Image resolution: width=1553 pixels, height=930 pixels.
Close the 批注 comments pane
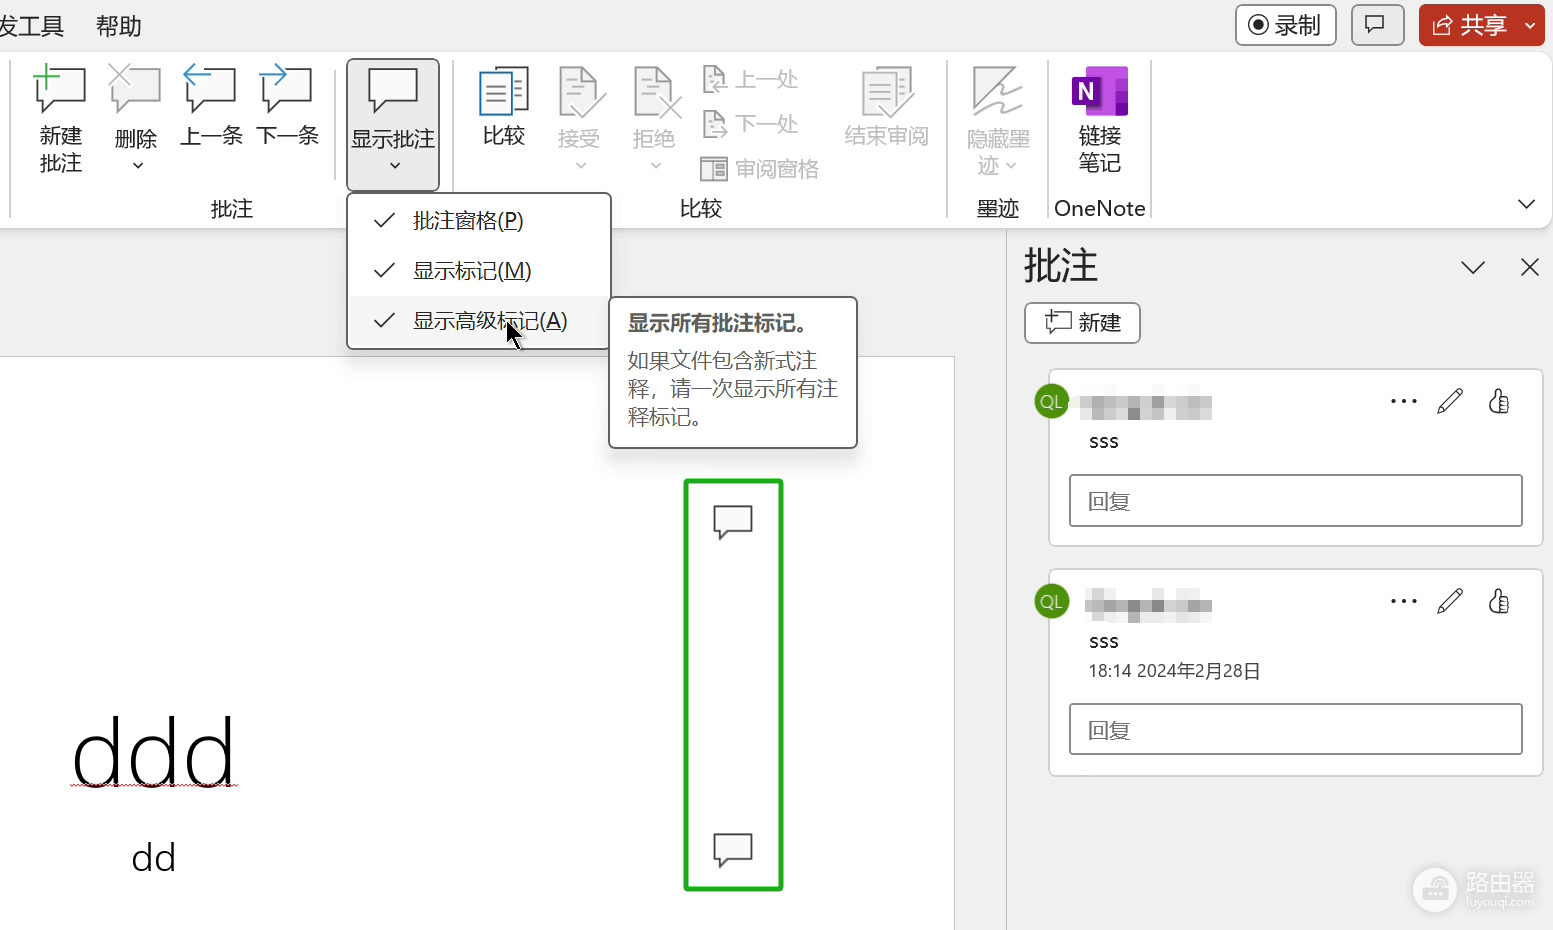click(x=1529, y=267)
